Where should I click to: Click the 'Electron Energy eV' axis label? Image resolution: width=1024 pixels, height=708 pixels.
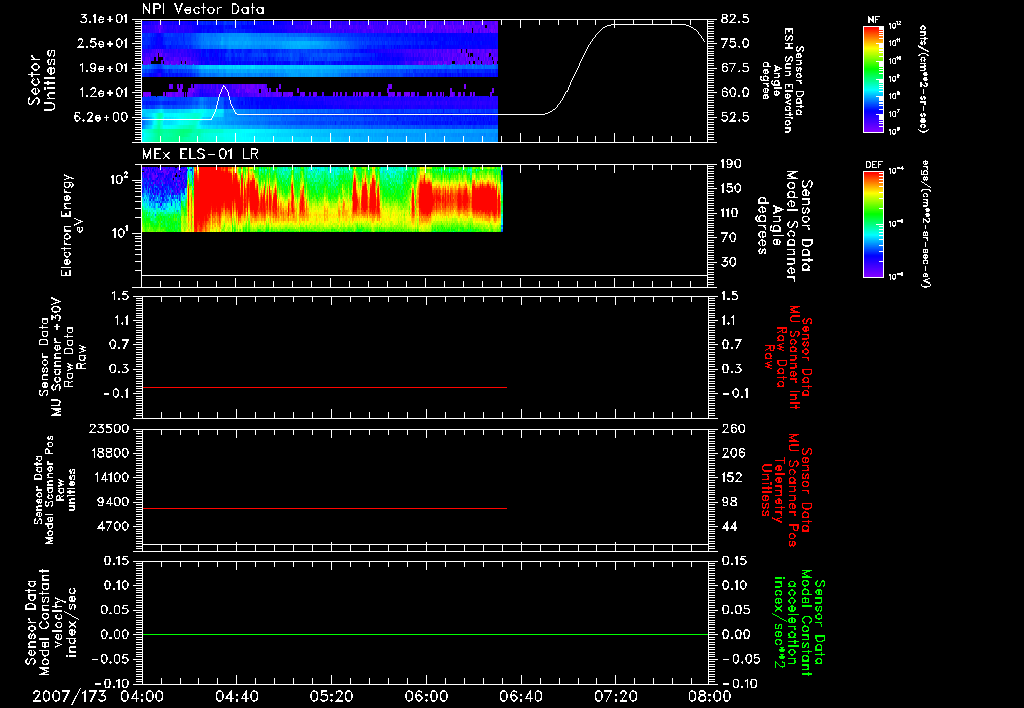[72, 225]
